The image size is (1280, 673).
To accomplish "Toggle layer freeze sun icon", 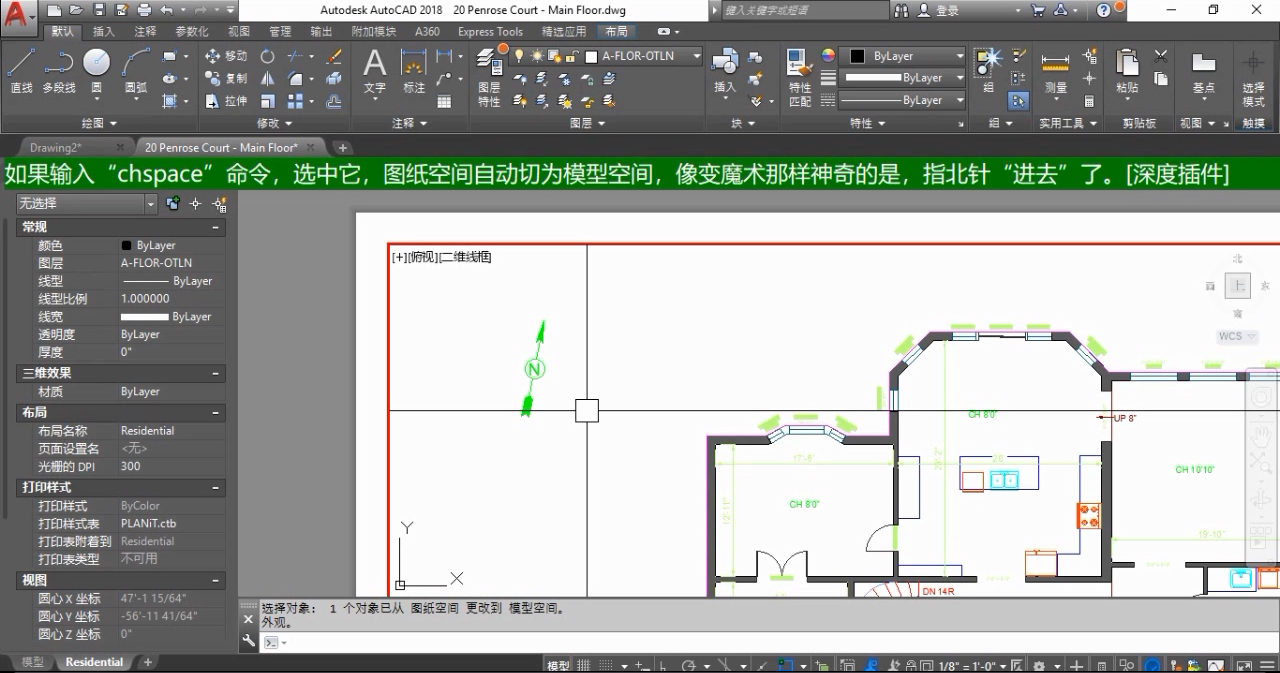I will [x=537, y=56].
